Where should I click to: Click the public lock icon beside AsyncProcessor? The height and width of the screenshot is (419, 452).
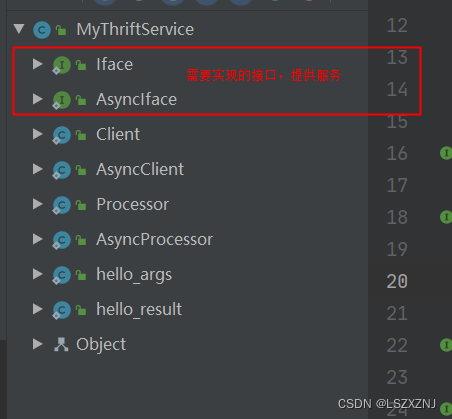click(81, 240)
